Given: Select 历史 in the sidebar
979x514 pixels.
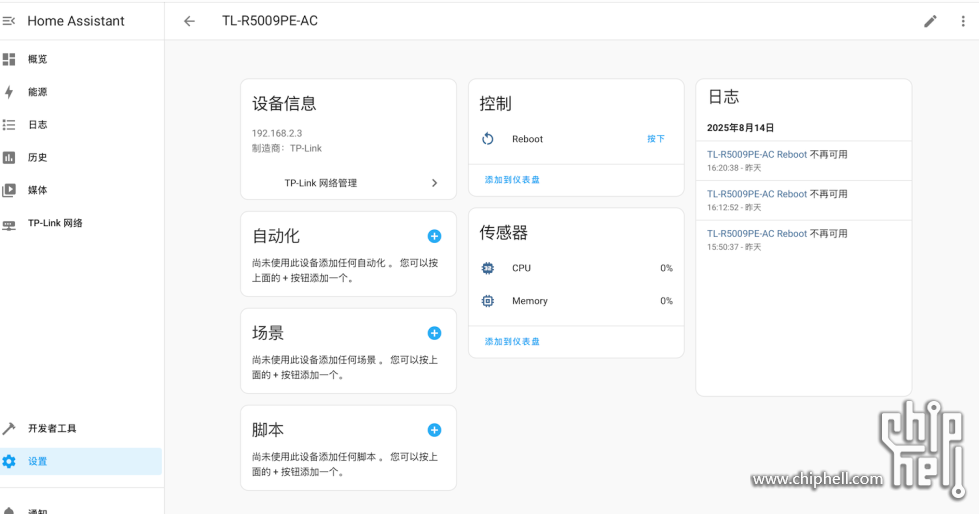Looking at the screenshot, I should [37, 157].
